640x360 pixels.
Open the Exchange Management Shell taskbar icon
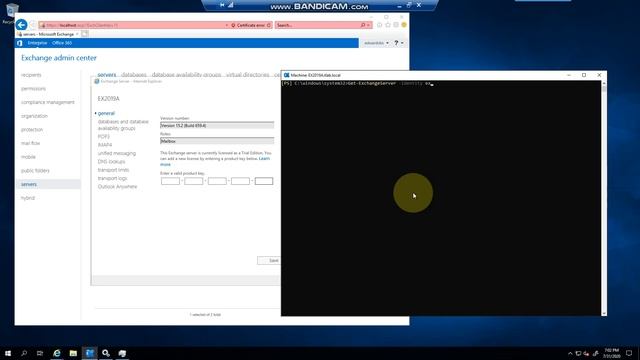coord(89,353)
